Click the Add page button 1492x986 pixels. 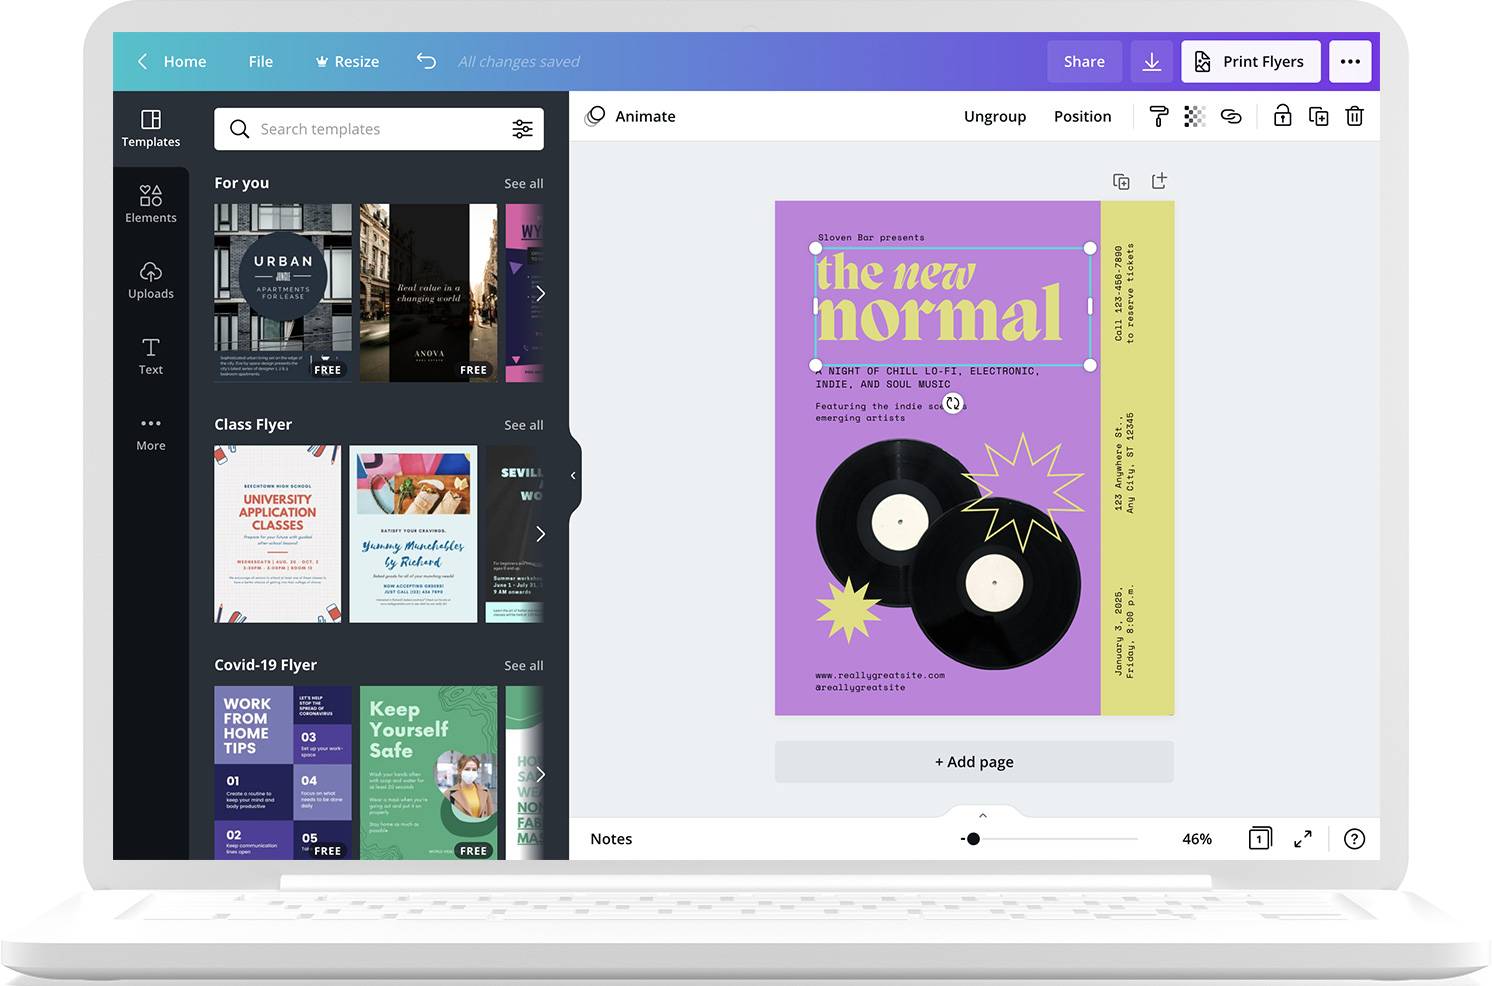point(974,762)
